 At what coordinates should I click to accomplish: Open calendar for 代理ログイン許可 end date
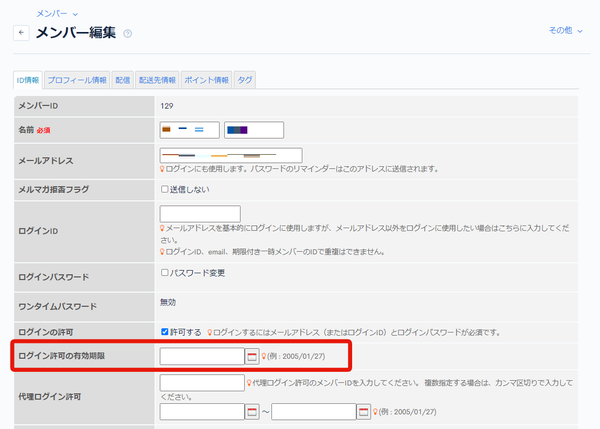(x=364, y=412)
